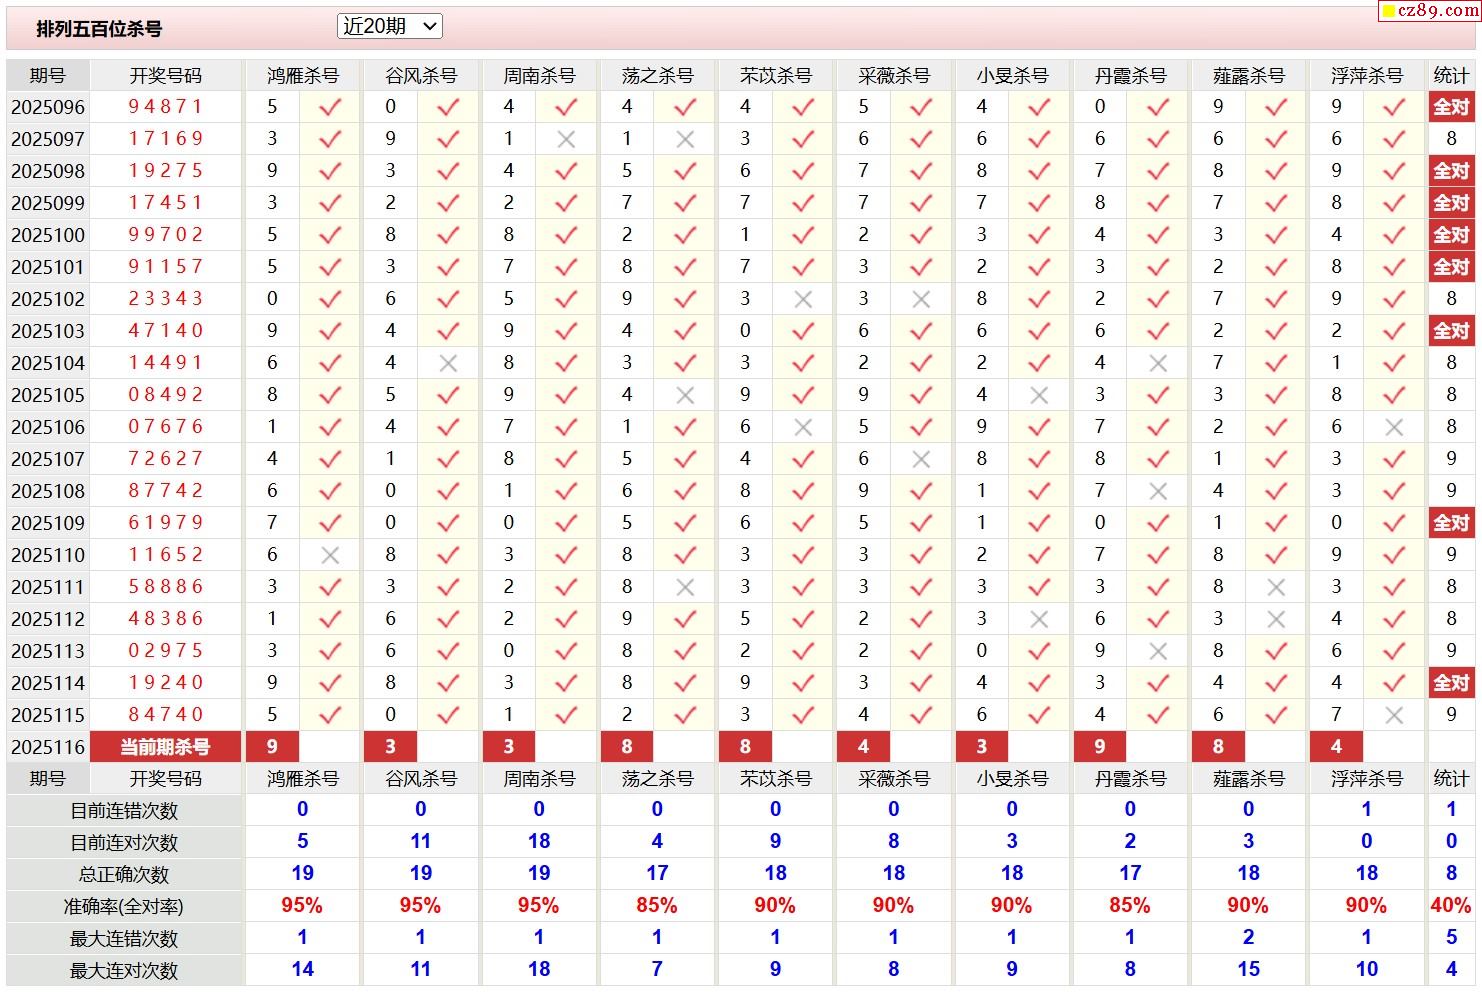Image resolution: width=1482 pixels, height=994 pixels.
Task: Click period number 2025105
Action: [x=48, y=395]
